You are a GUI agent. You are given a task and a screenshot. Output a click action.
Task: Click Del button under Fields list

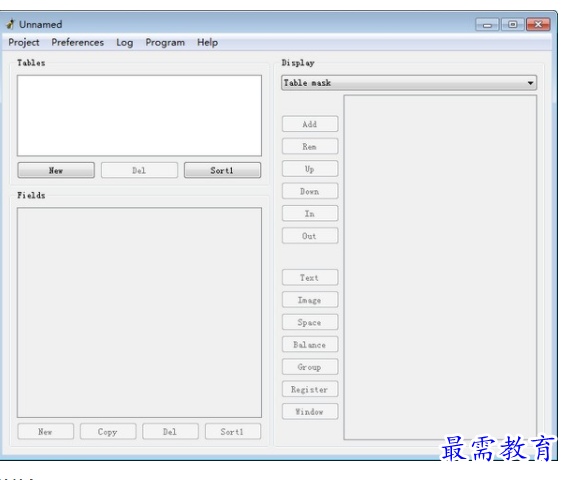pyautogui.click(x=170, y=432)
